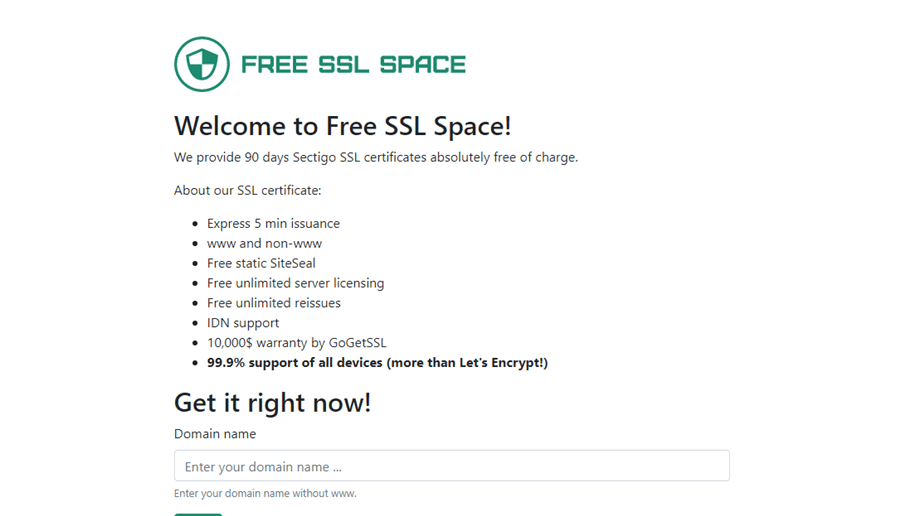Click the www and non-www list item
This screenshot has height=516, width=900.
click(264, 243)
